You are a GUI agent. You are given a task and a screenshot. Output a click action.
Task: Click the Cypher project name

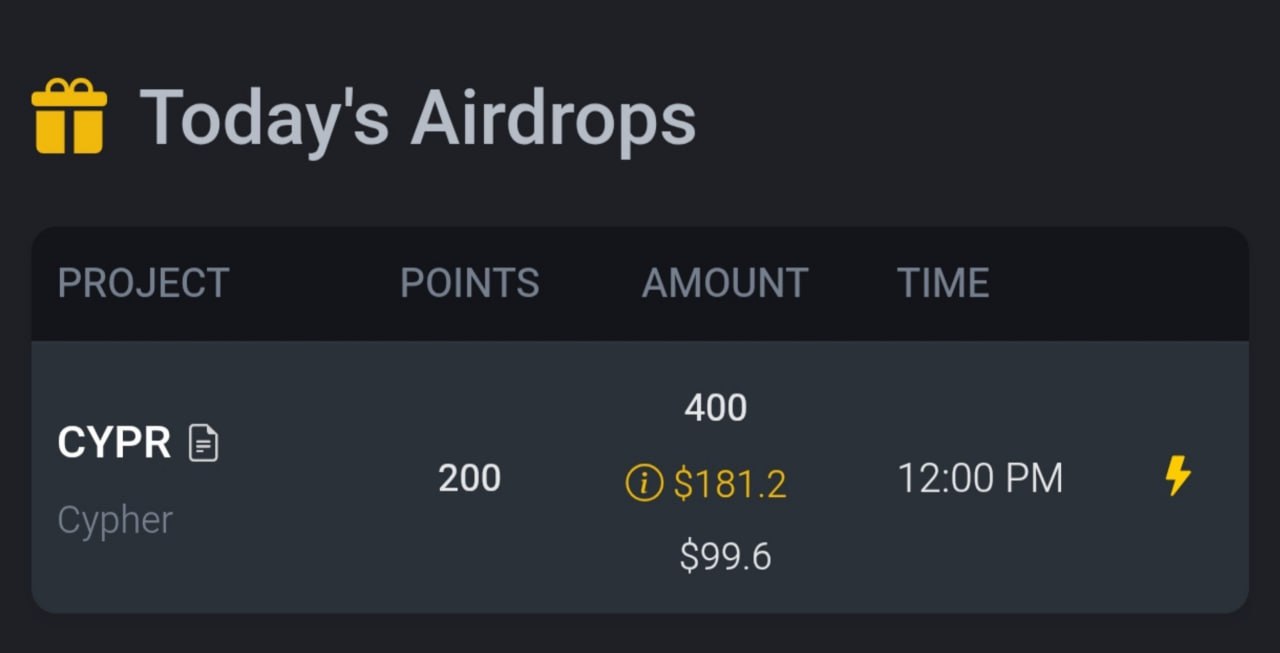(115, 520)
